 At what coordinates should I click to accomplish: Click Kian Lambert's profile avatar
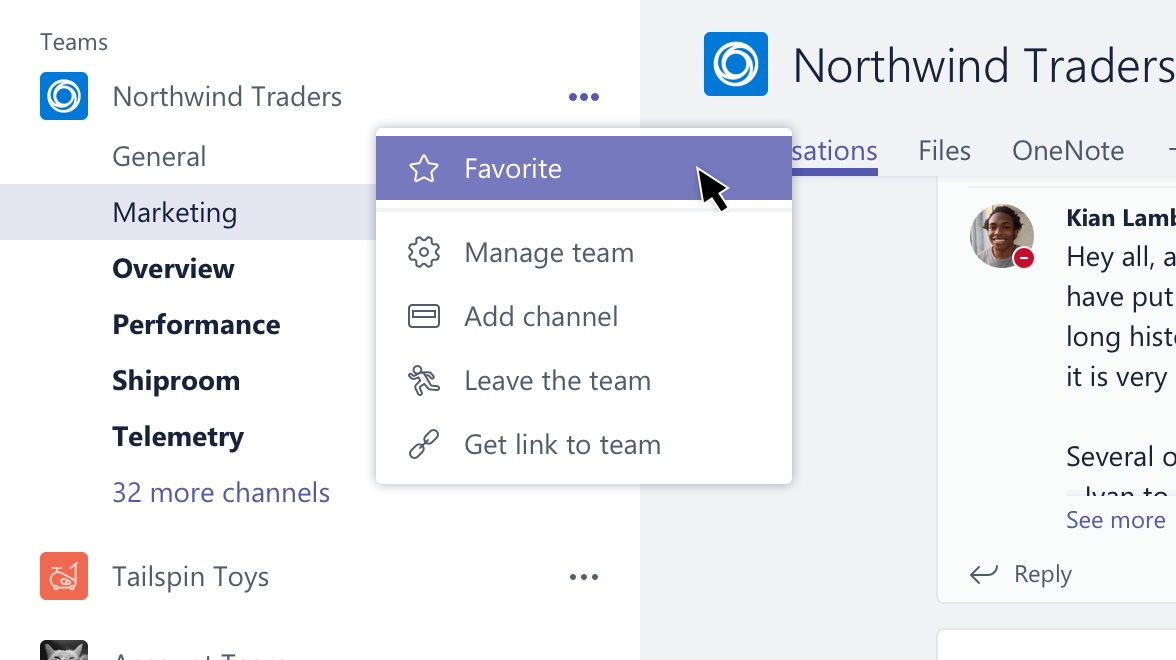click(1002, 236)
